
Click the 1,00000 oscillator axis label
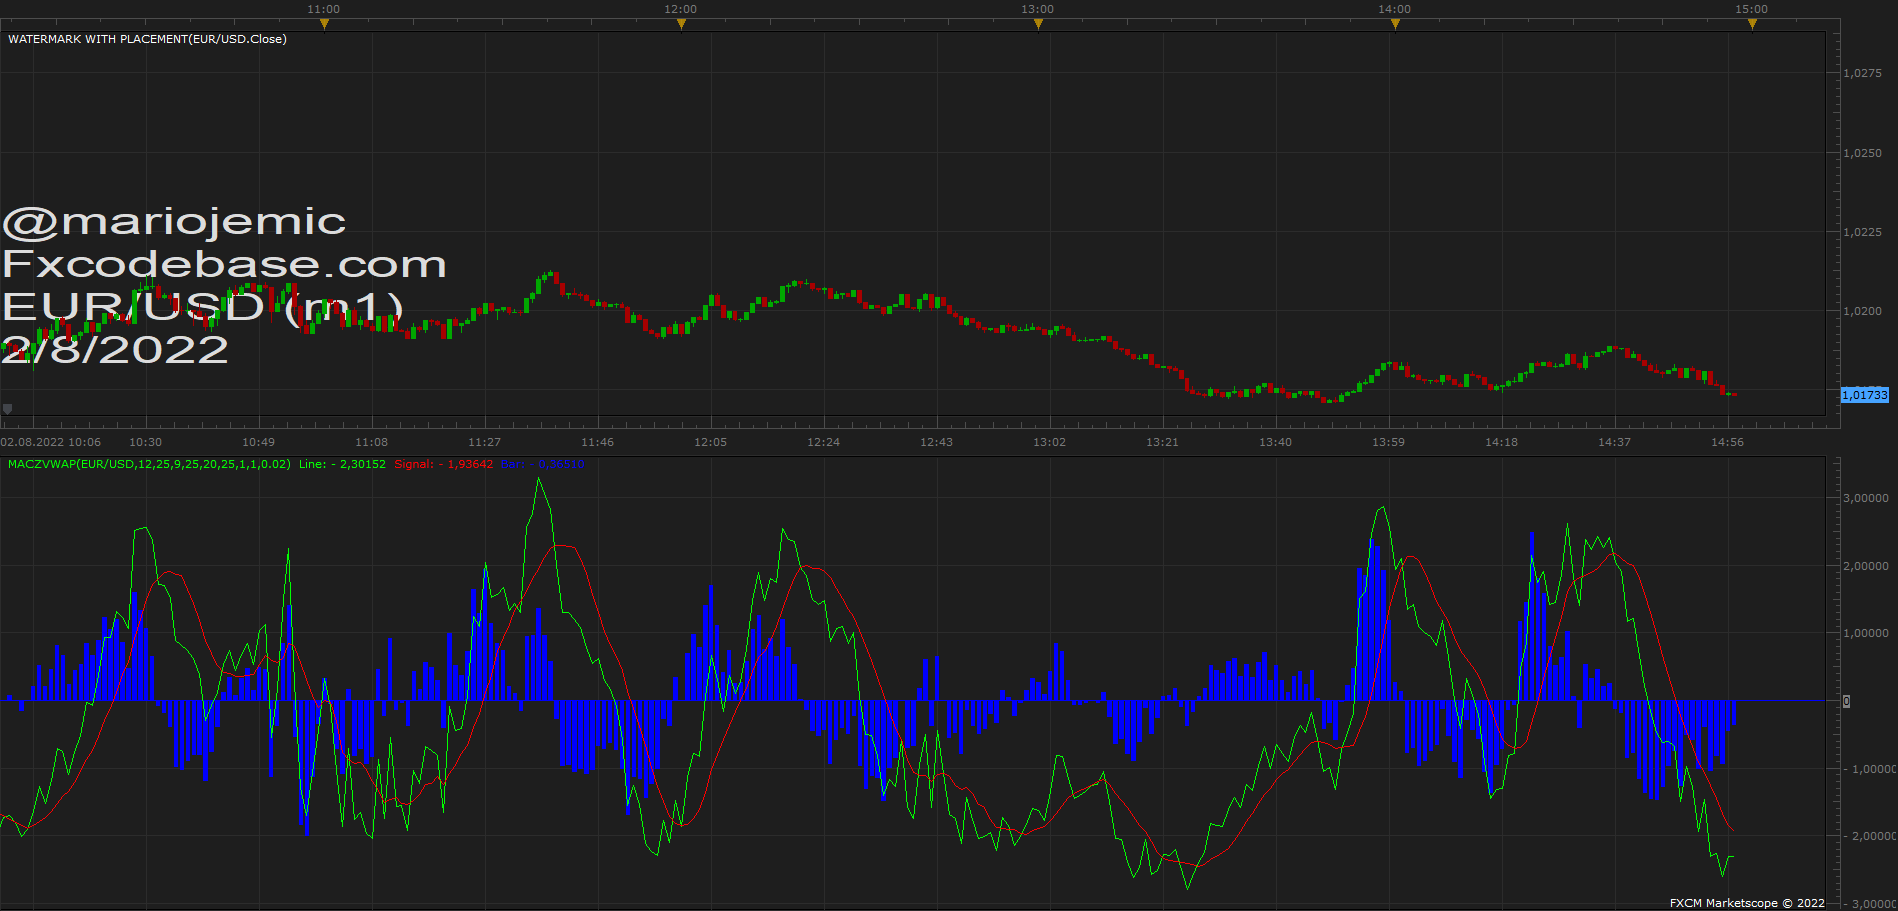(1866, 633)
